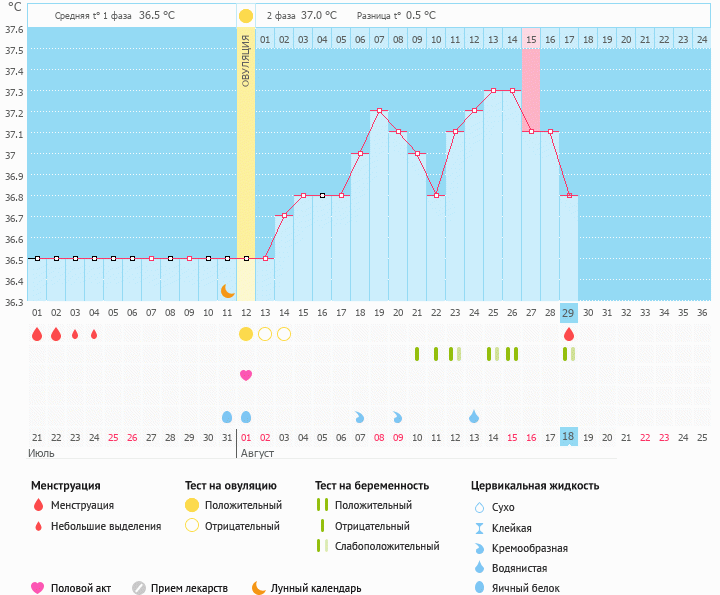Click the Прием лекарств legend item
Viewport: 720px width, 595px height.
(180, 588)
